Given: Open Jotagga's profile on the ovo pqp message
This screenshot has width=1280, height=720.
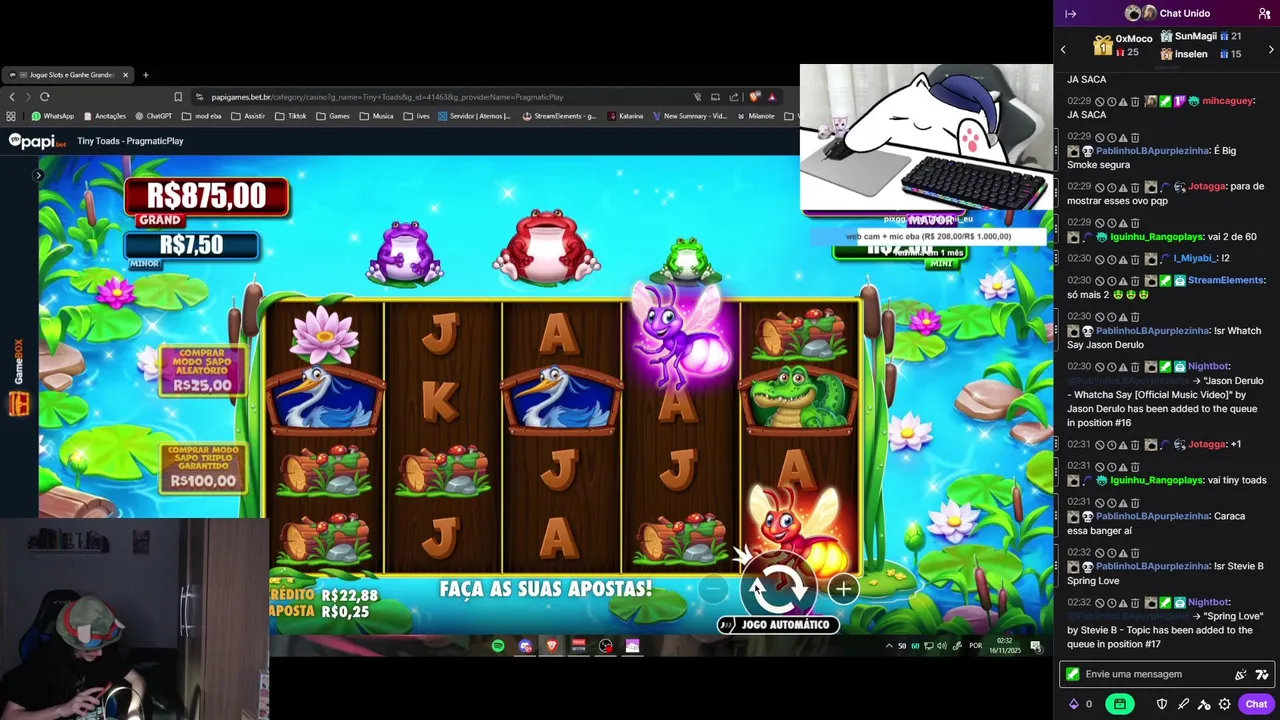Looking at the screenshot, I should (1206, 186).
